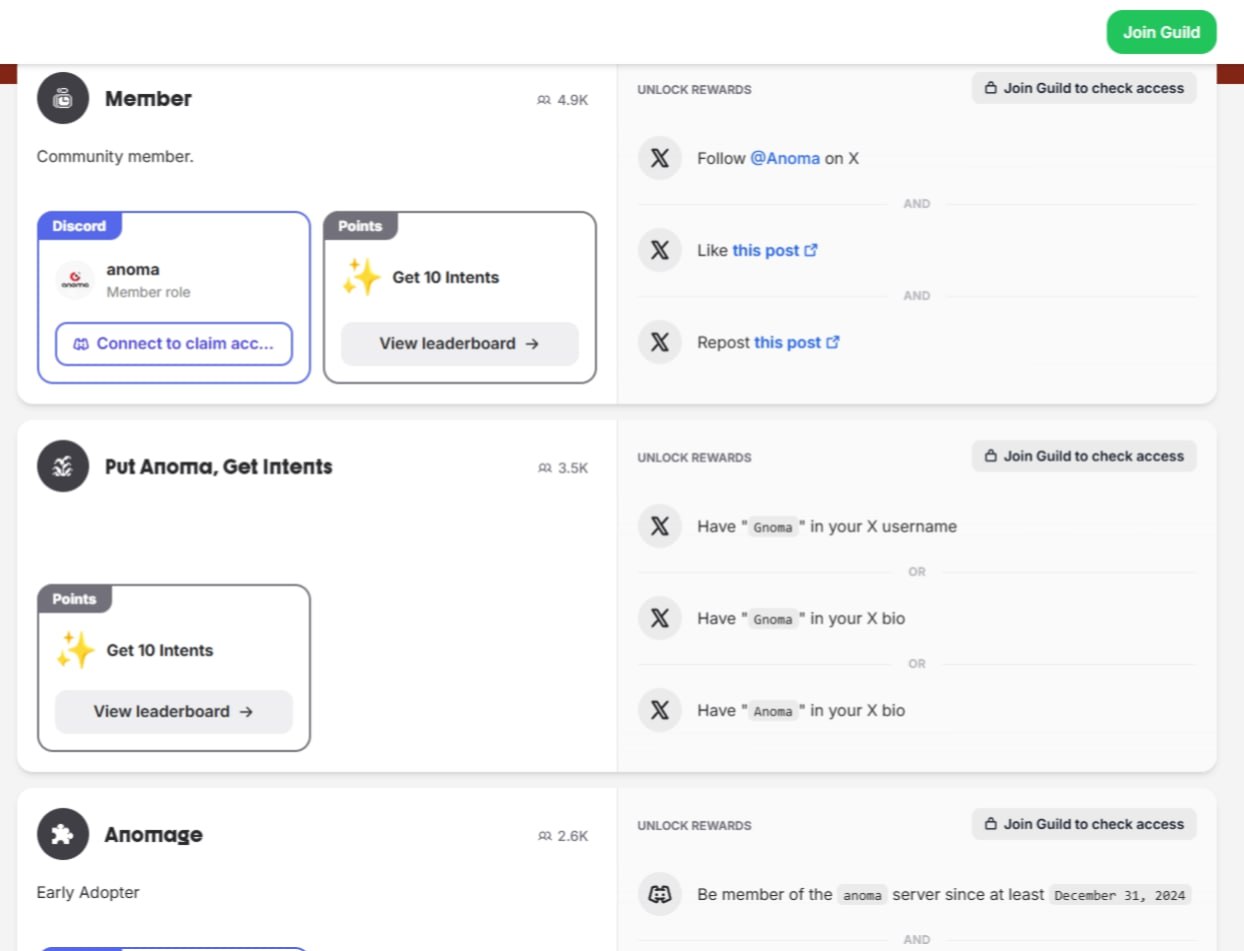Click Connect to claim access Discord button
Screen dimensions: 1244x951
(x=174, y=343)
